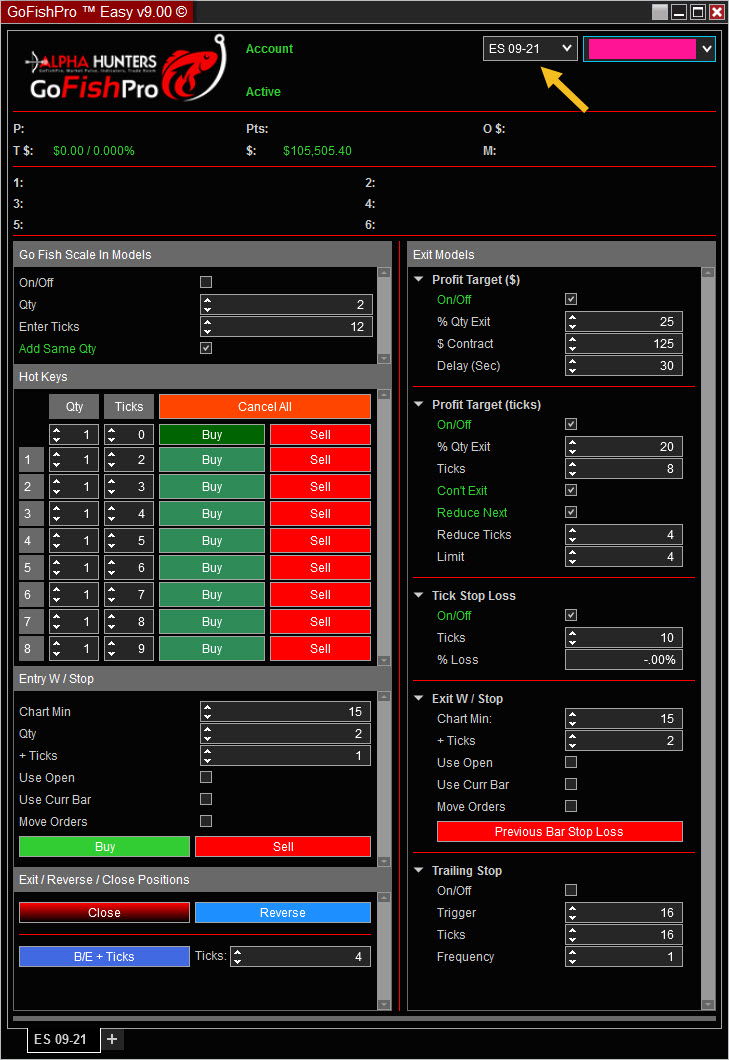729x1060 pixels.
Task: Click the Scale In Qty field
Action: tap(286, 305)
